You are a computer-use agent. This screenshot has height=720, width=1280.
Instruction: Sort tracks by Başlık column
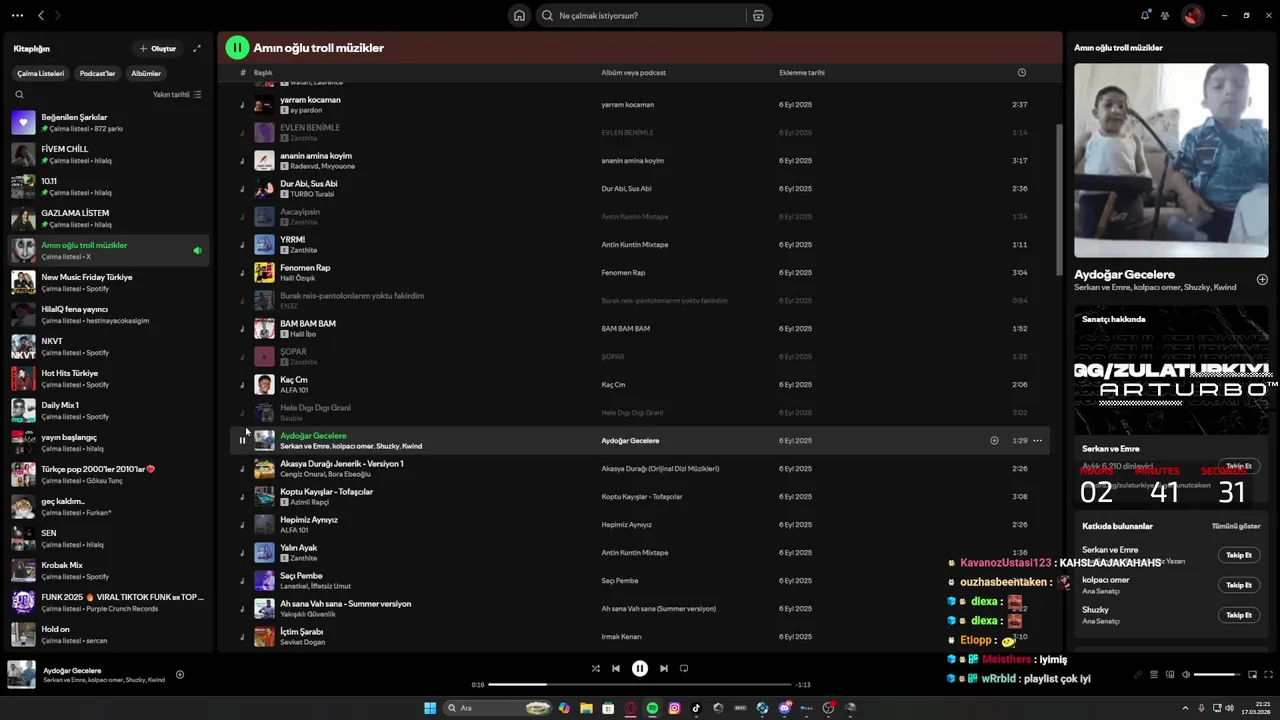[x=263, y=72]
